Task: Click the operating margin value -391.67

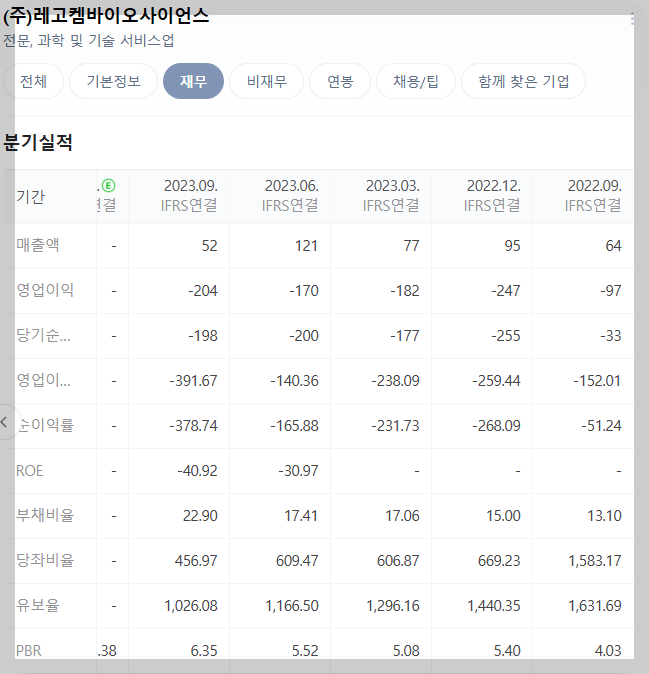Action: point(193,381)
